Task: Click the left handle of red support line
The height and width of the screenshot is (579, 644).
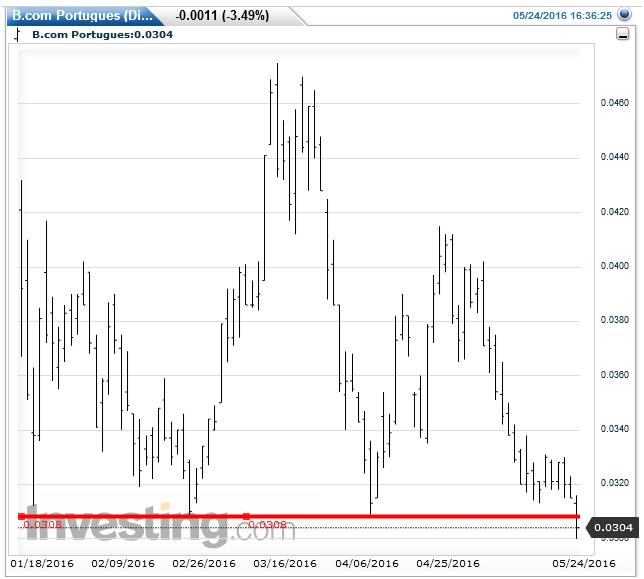Action: point(21,516)
